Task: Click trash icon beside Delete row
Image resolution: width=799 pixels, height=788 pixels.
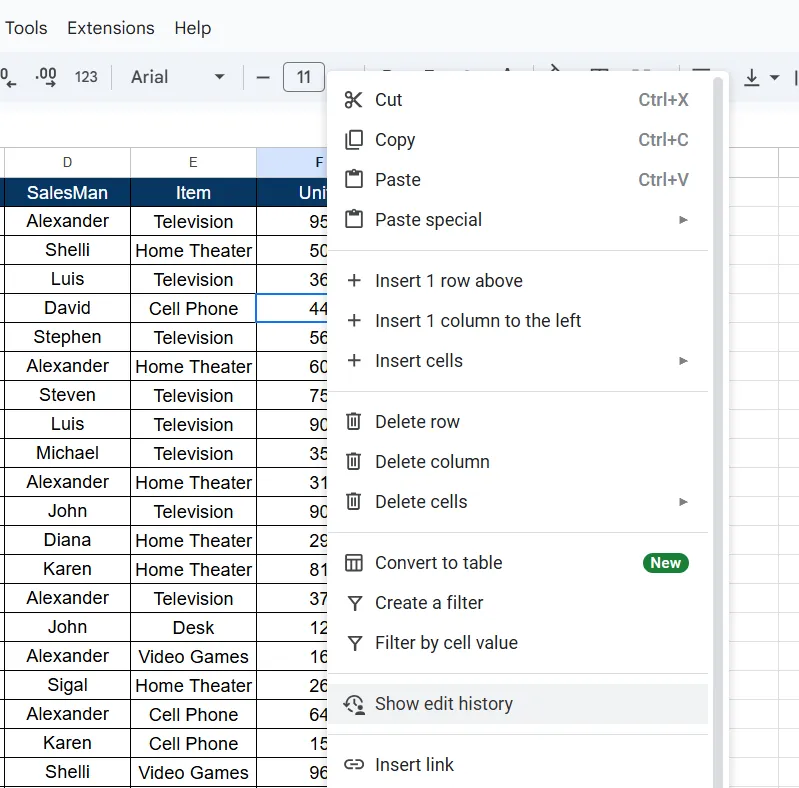Action: 354,422
